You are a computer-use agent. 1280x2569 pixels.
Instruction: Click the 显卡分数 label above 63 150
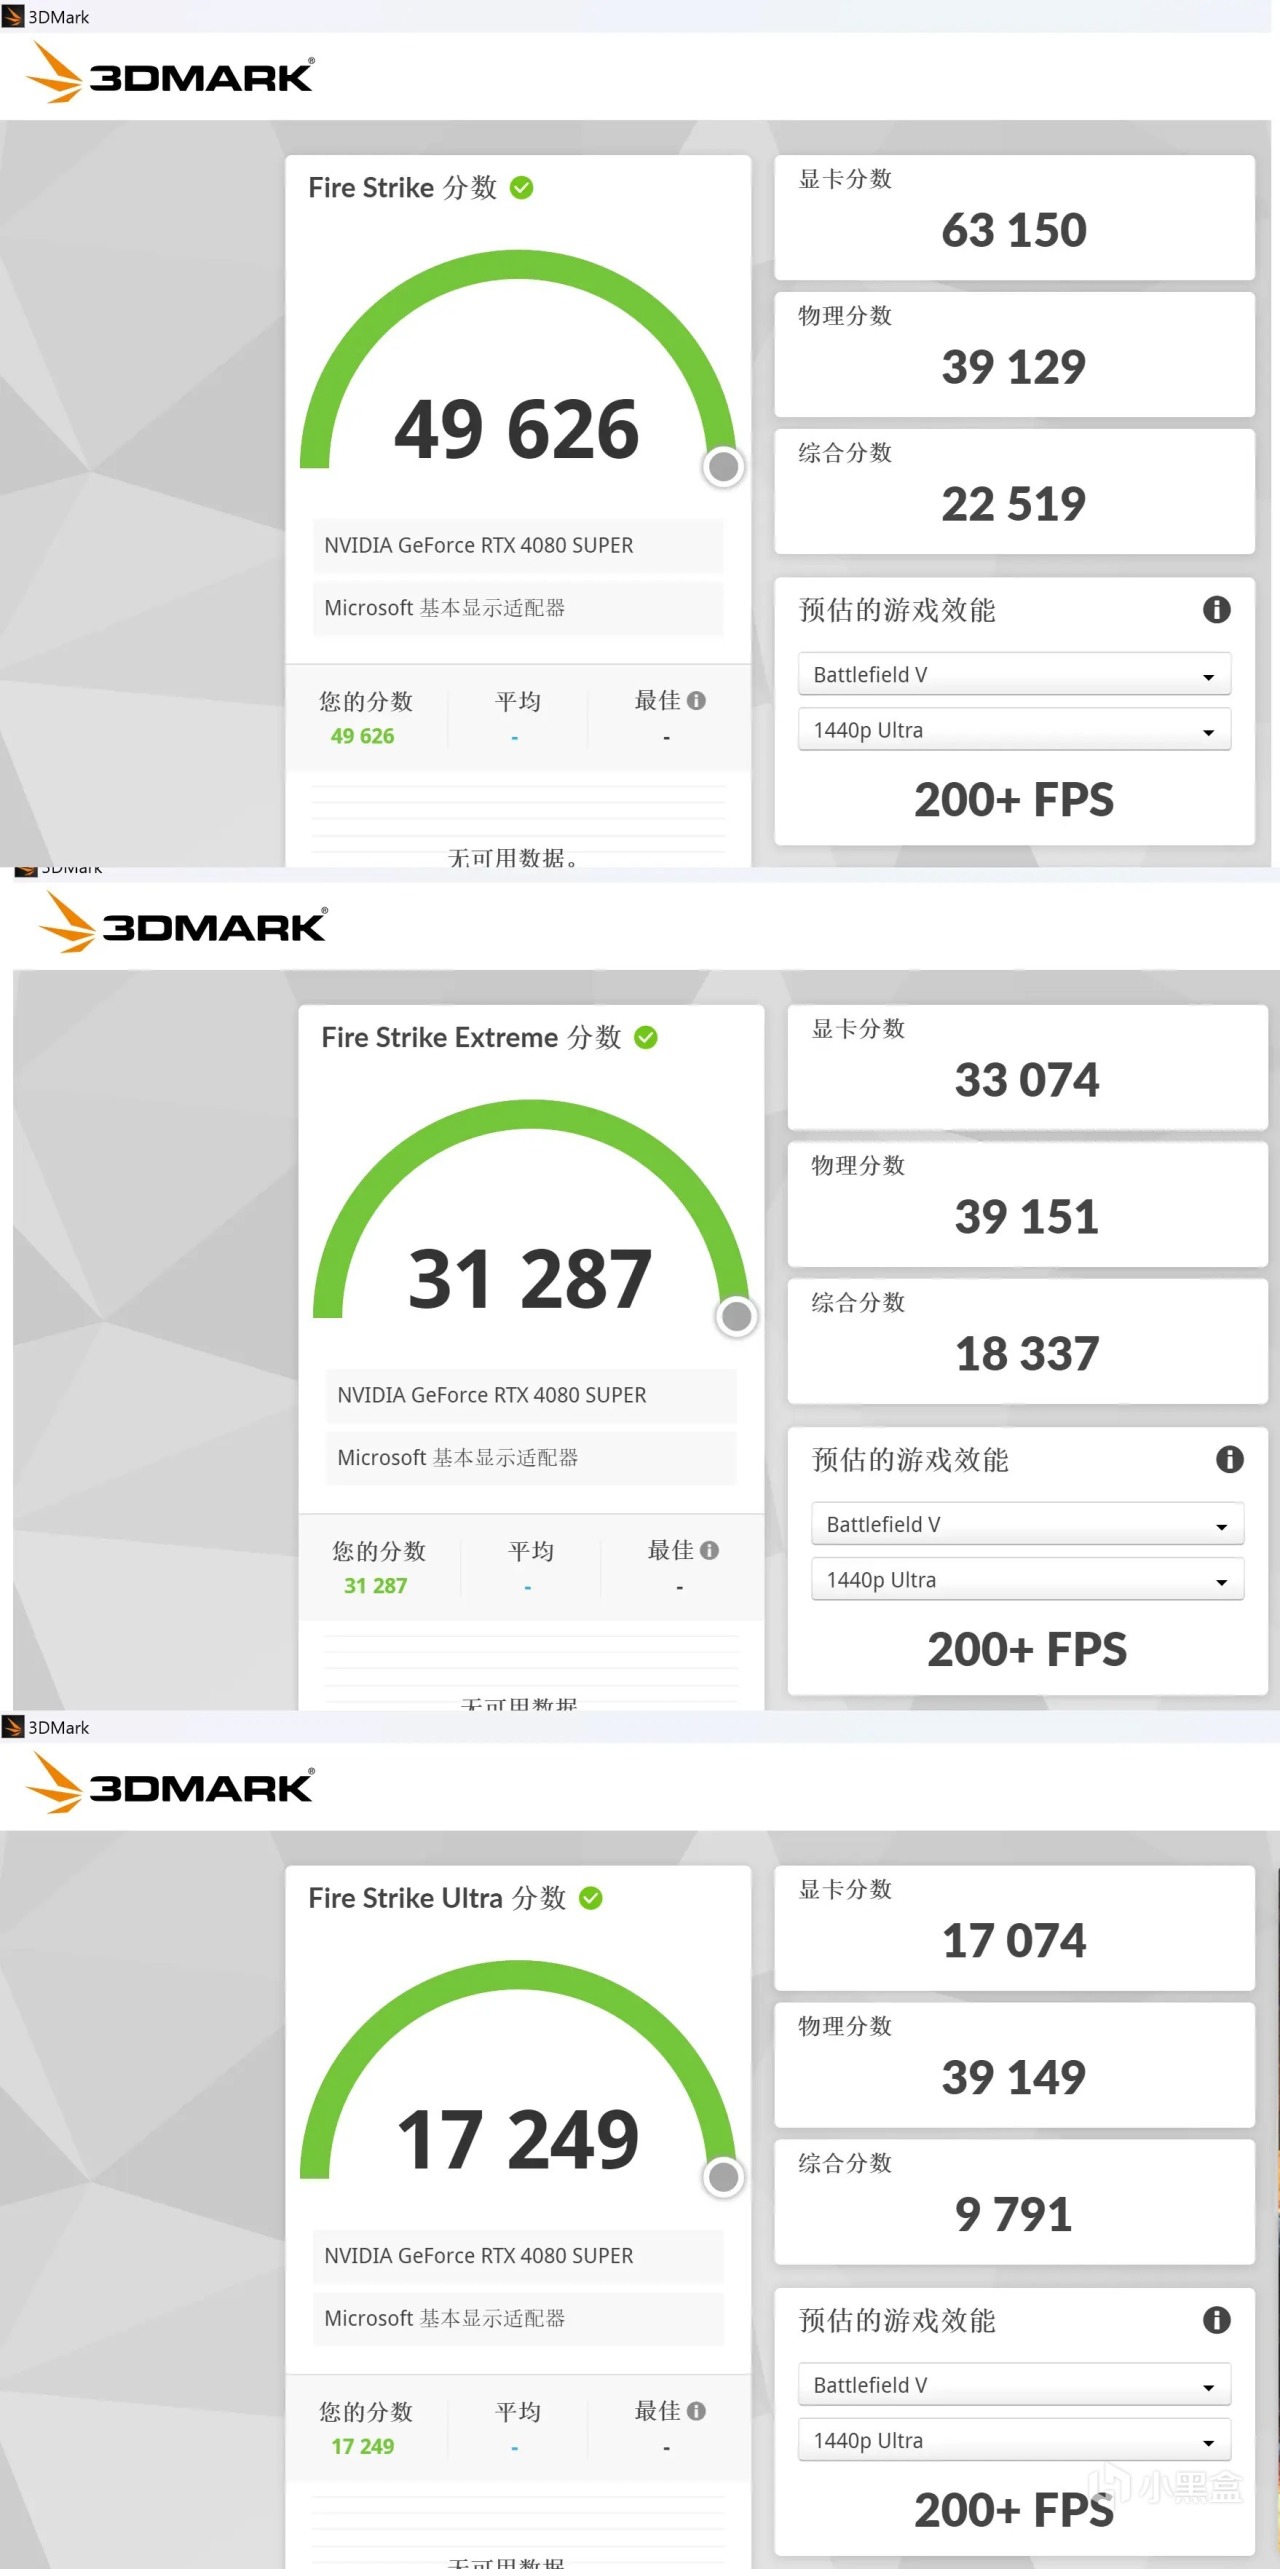tap(845, 179)
